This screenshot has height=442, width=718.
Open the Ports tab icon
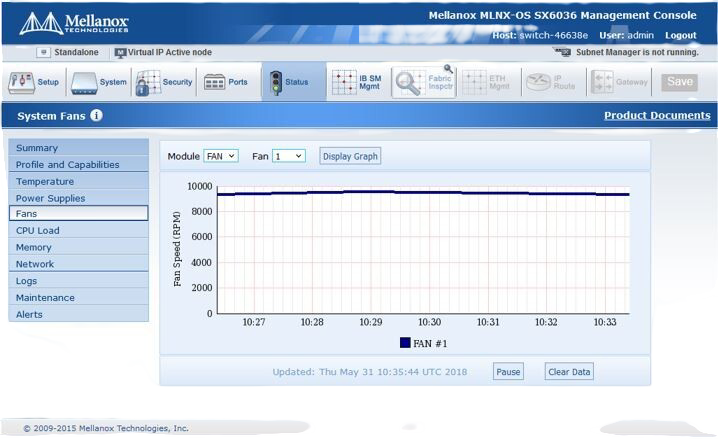coord(214,82)
